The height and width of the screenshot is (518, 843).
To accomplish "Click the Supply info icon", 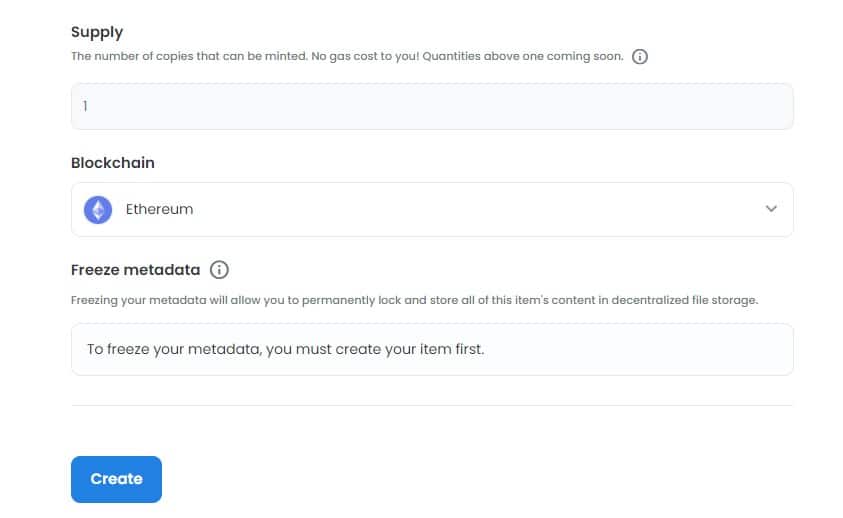I will (641, 57).
